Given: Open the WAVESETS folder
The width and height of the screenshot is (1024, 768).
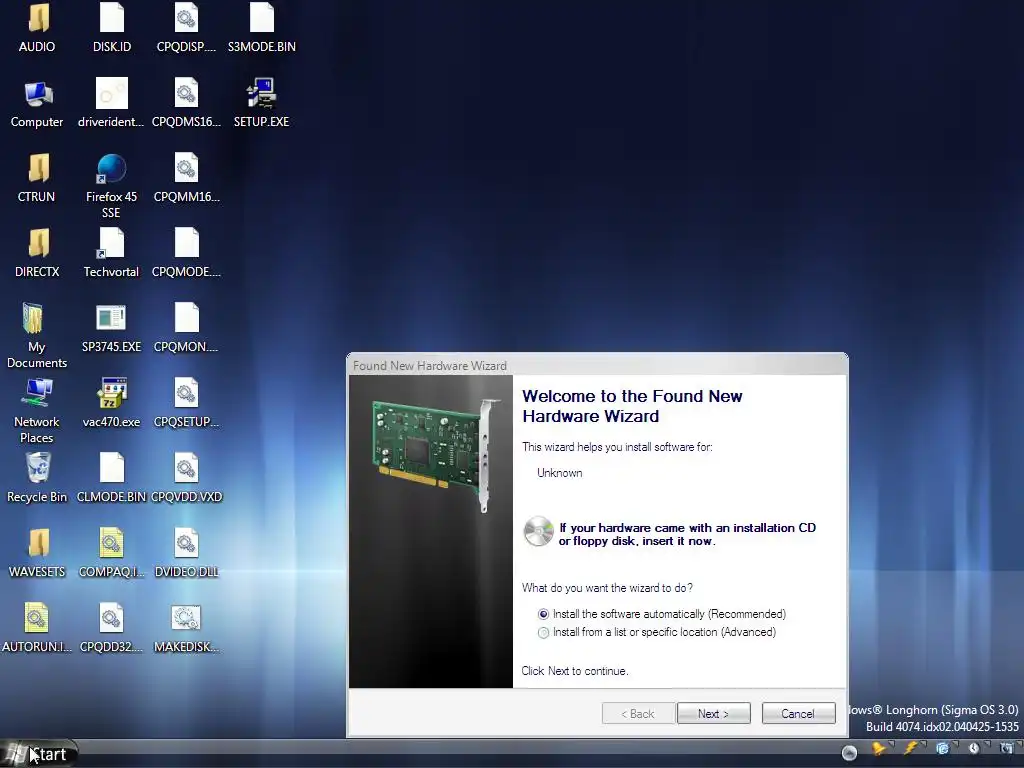Looking at the screenshot, I should tap(37, 544).
